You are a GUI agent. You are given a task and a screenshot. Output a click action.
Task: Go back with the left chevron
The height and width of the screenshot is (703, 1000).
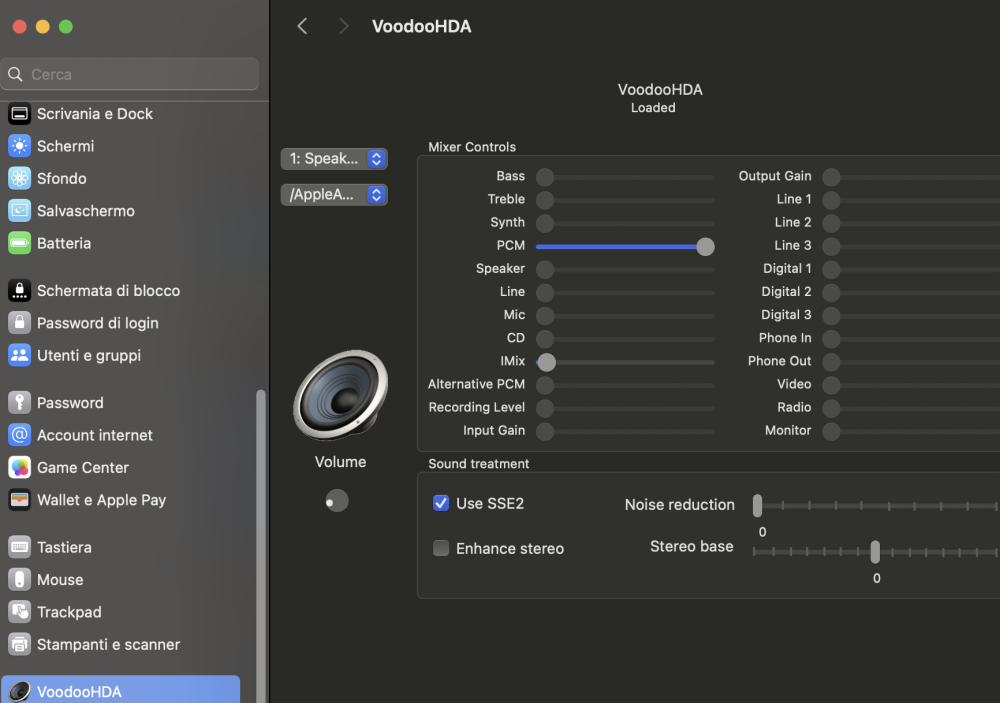click(302, 26)
